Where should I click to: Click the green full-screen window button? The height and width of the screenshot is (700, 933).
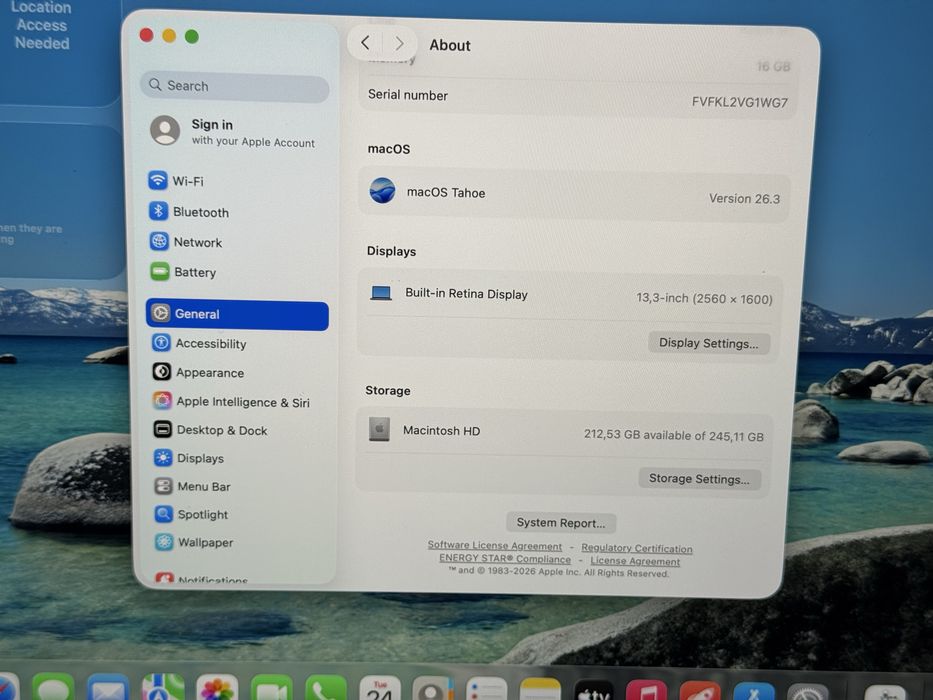click(192, 36)
